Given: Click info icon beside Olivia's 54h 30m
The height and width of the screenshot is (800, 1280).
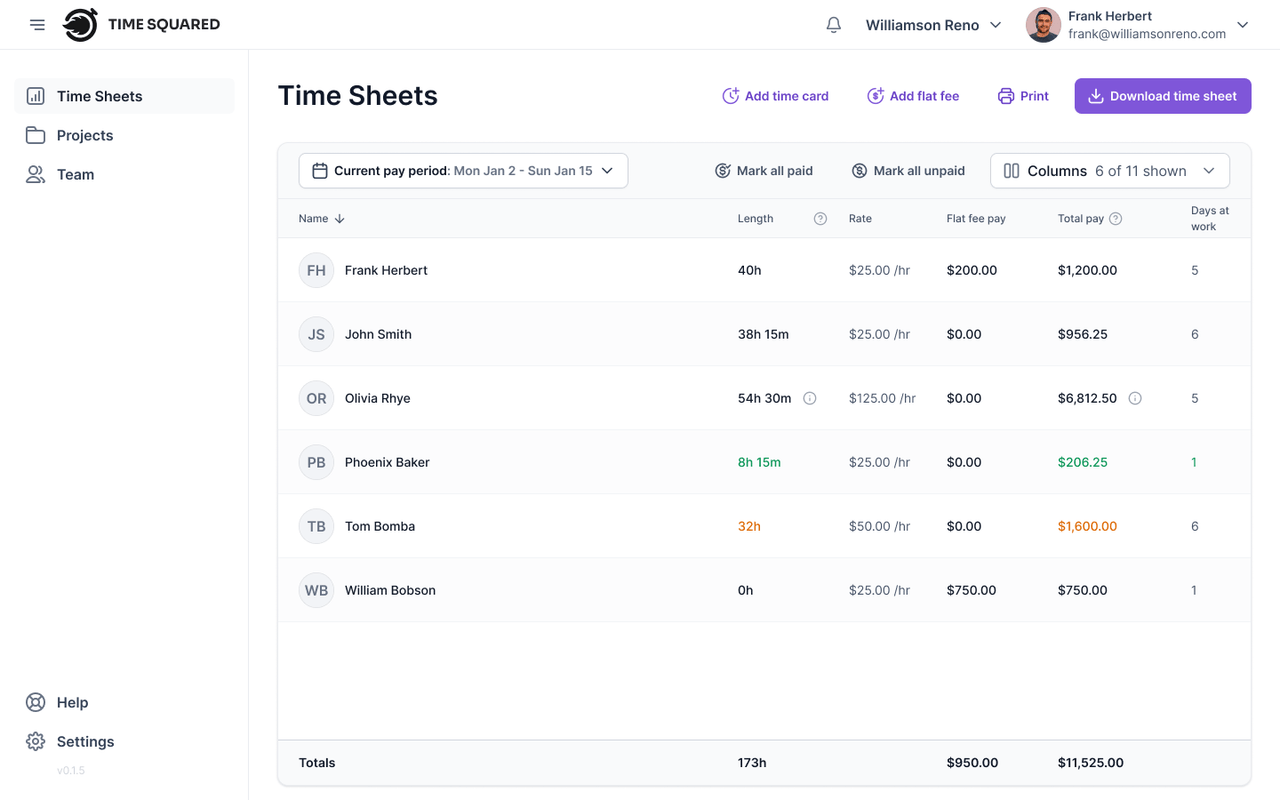Looking at the screenshot, I should click(x=810, y=398).
